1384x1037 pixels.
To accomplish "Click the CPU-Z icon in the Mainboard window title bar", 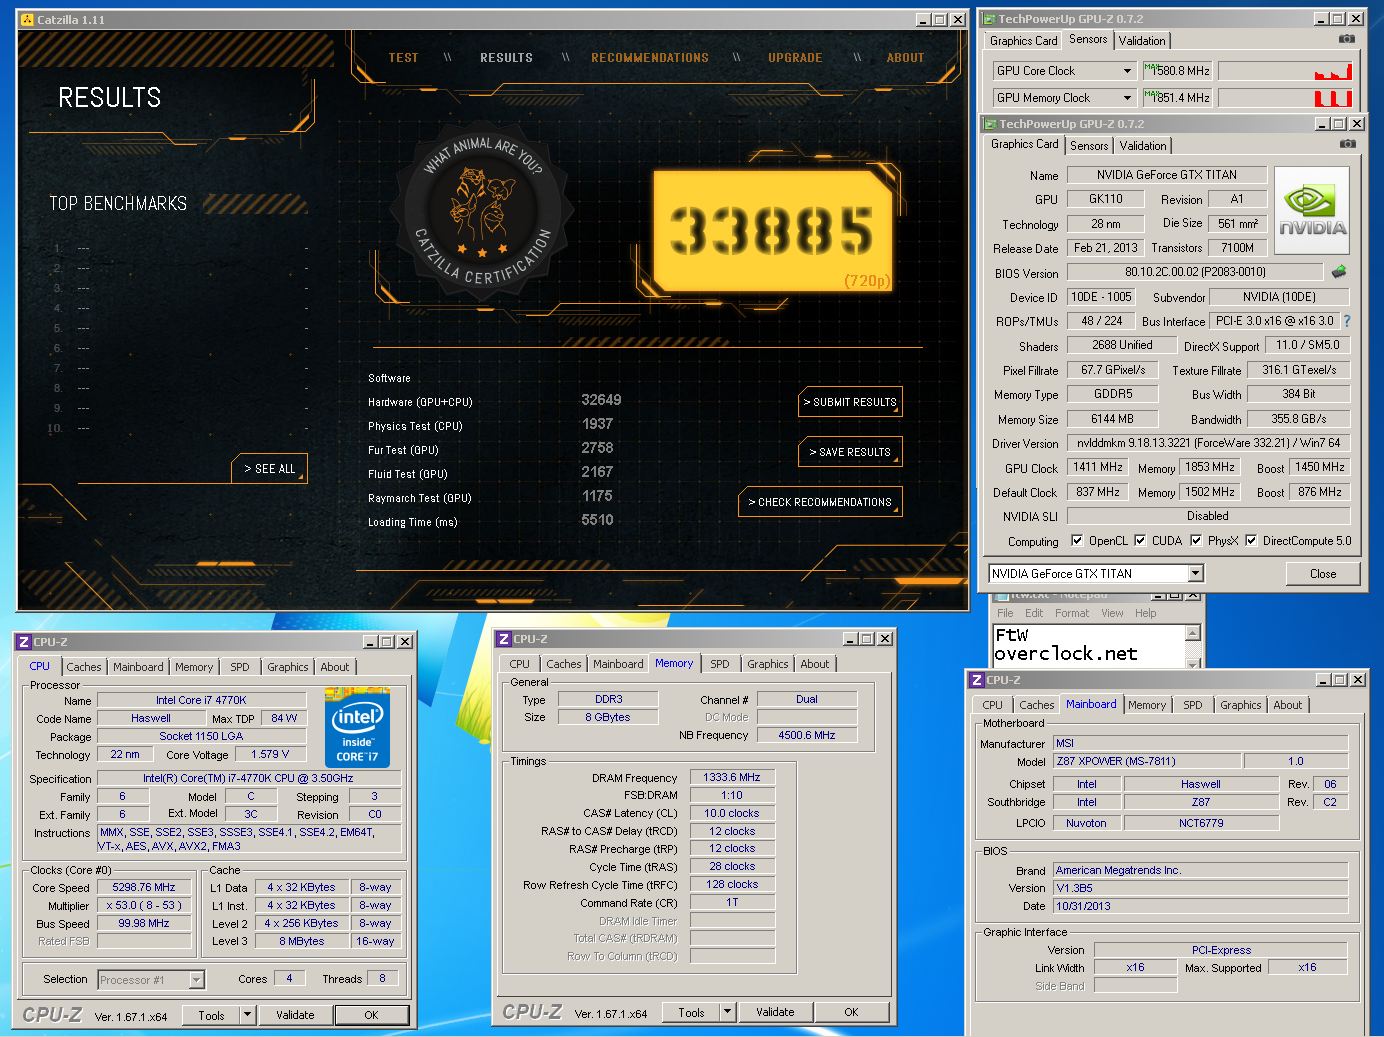I will click(x=977, y=680).
